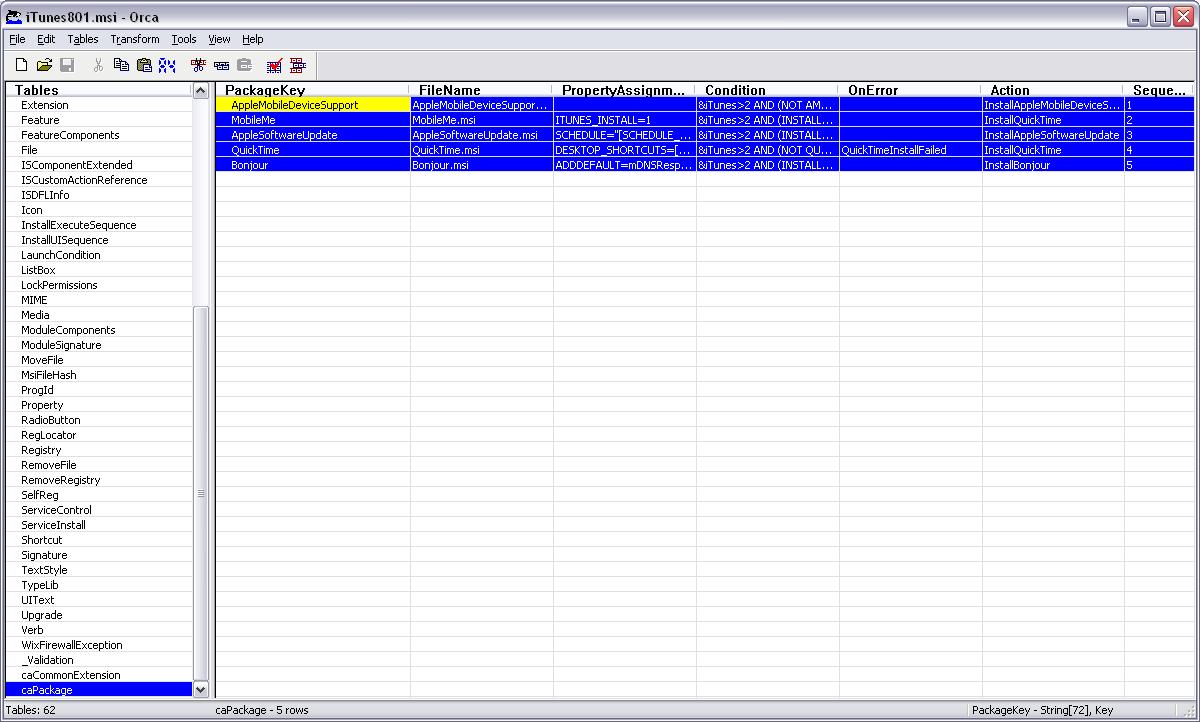Screen dimensions: 1200x722
Task: Click the Copy Row icon
Action: pos(221,65)
